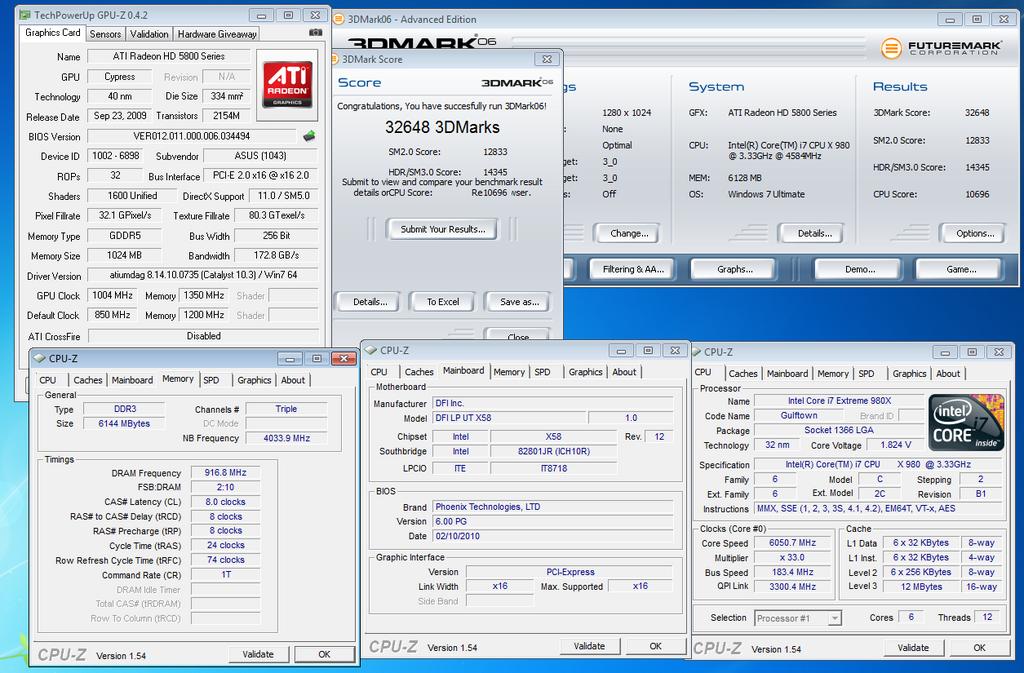Click the 32648 3DMarks score text
1024x673 pixels.
(x=442, y=127)
